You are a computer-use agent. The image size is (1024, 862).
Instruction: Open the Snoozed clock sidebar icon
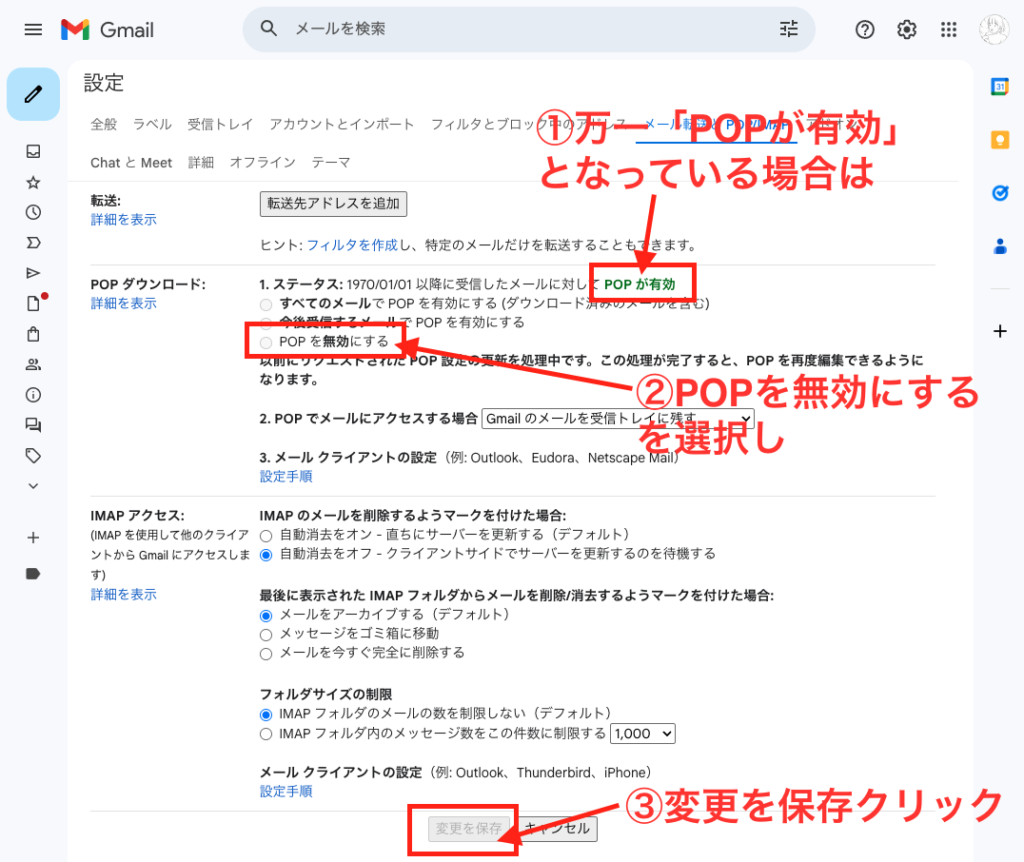tap(33, 212)
